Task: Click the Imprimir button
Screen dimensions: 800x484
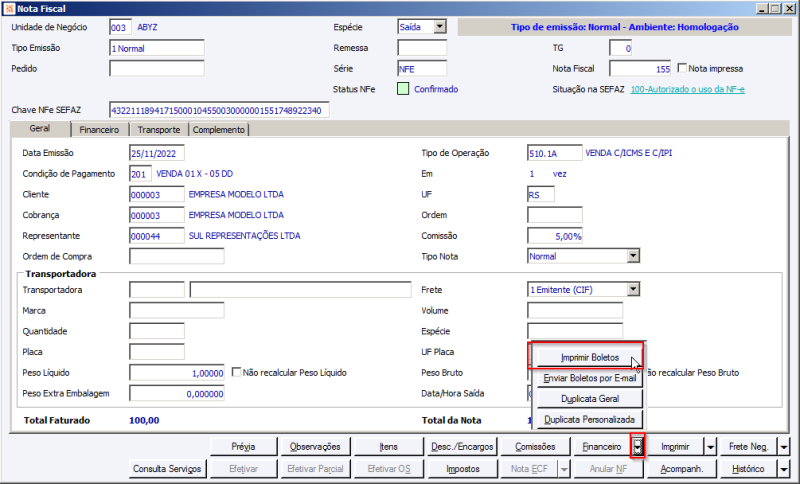Action: [675, 447]
